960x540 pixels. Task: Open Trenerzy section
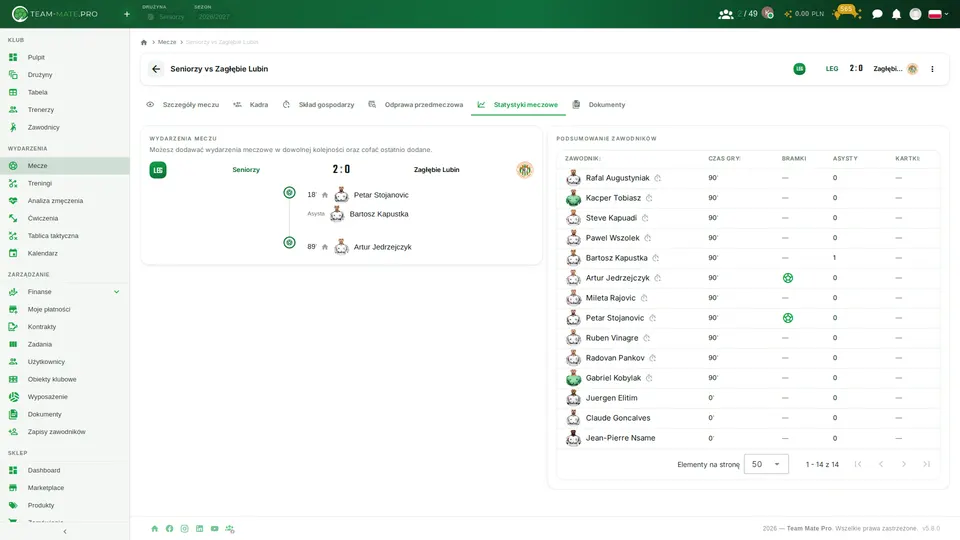tap(64, 110)
